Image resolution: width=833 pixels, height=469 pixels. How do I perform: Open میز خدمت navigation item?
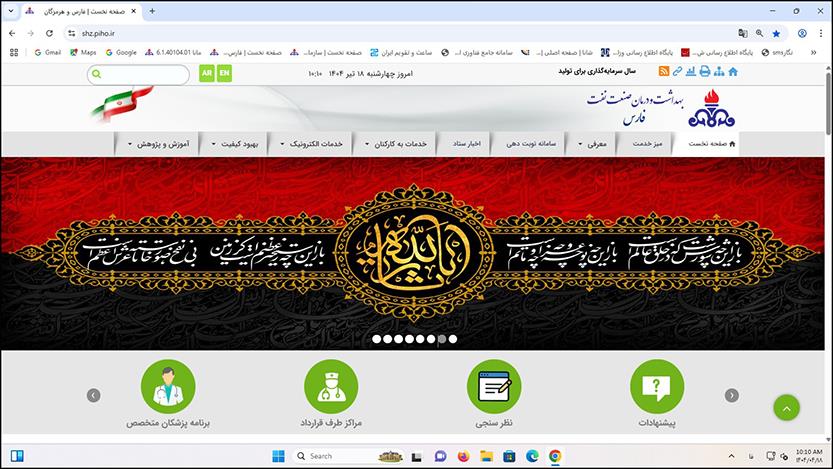(647, 143)
